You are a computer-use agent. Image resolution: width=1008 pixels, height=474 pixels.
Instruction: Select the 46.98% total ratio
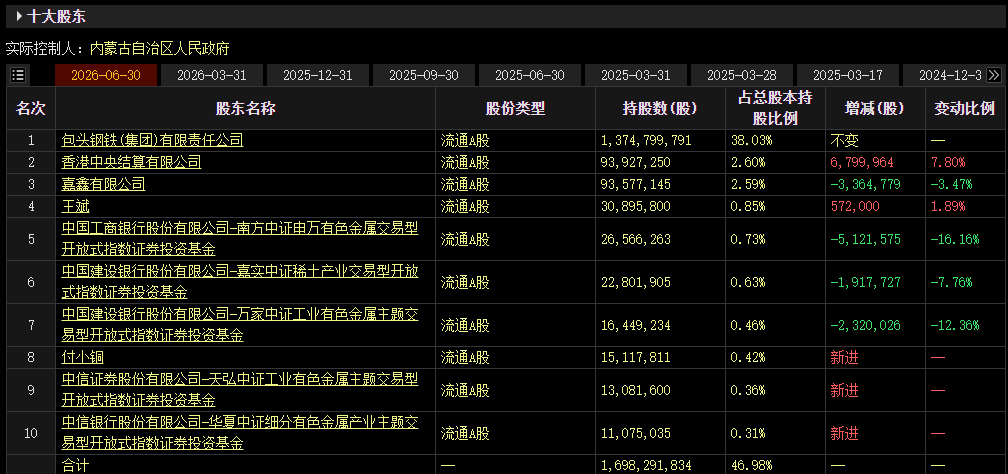(752, 465)
